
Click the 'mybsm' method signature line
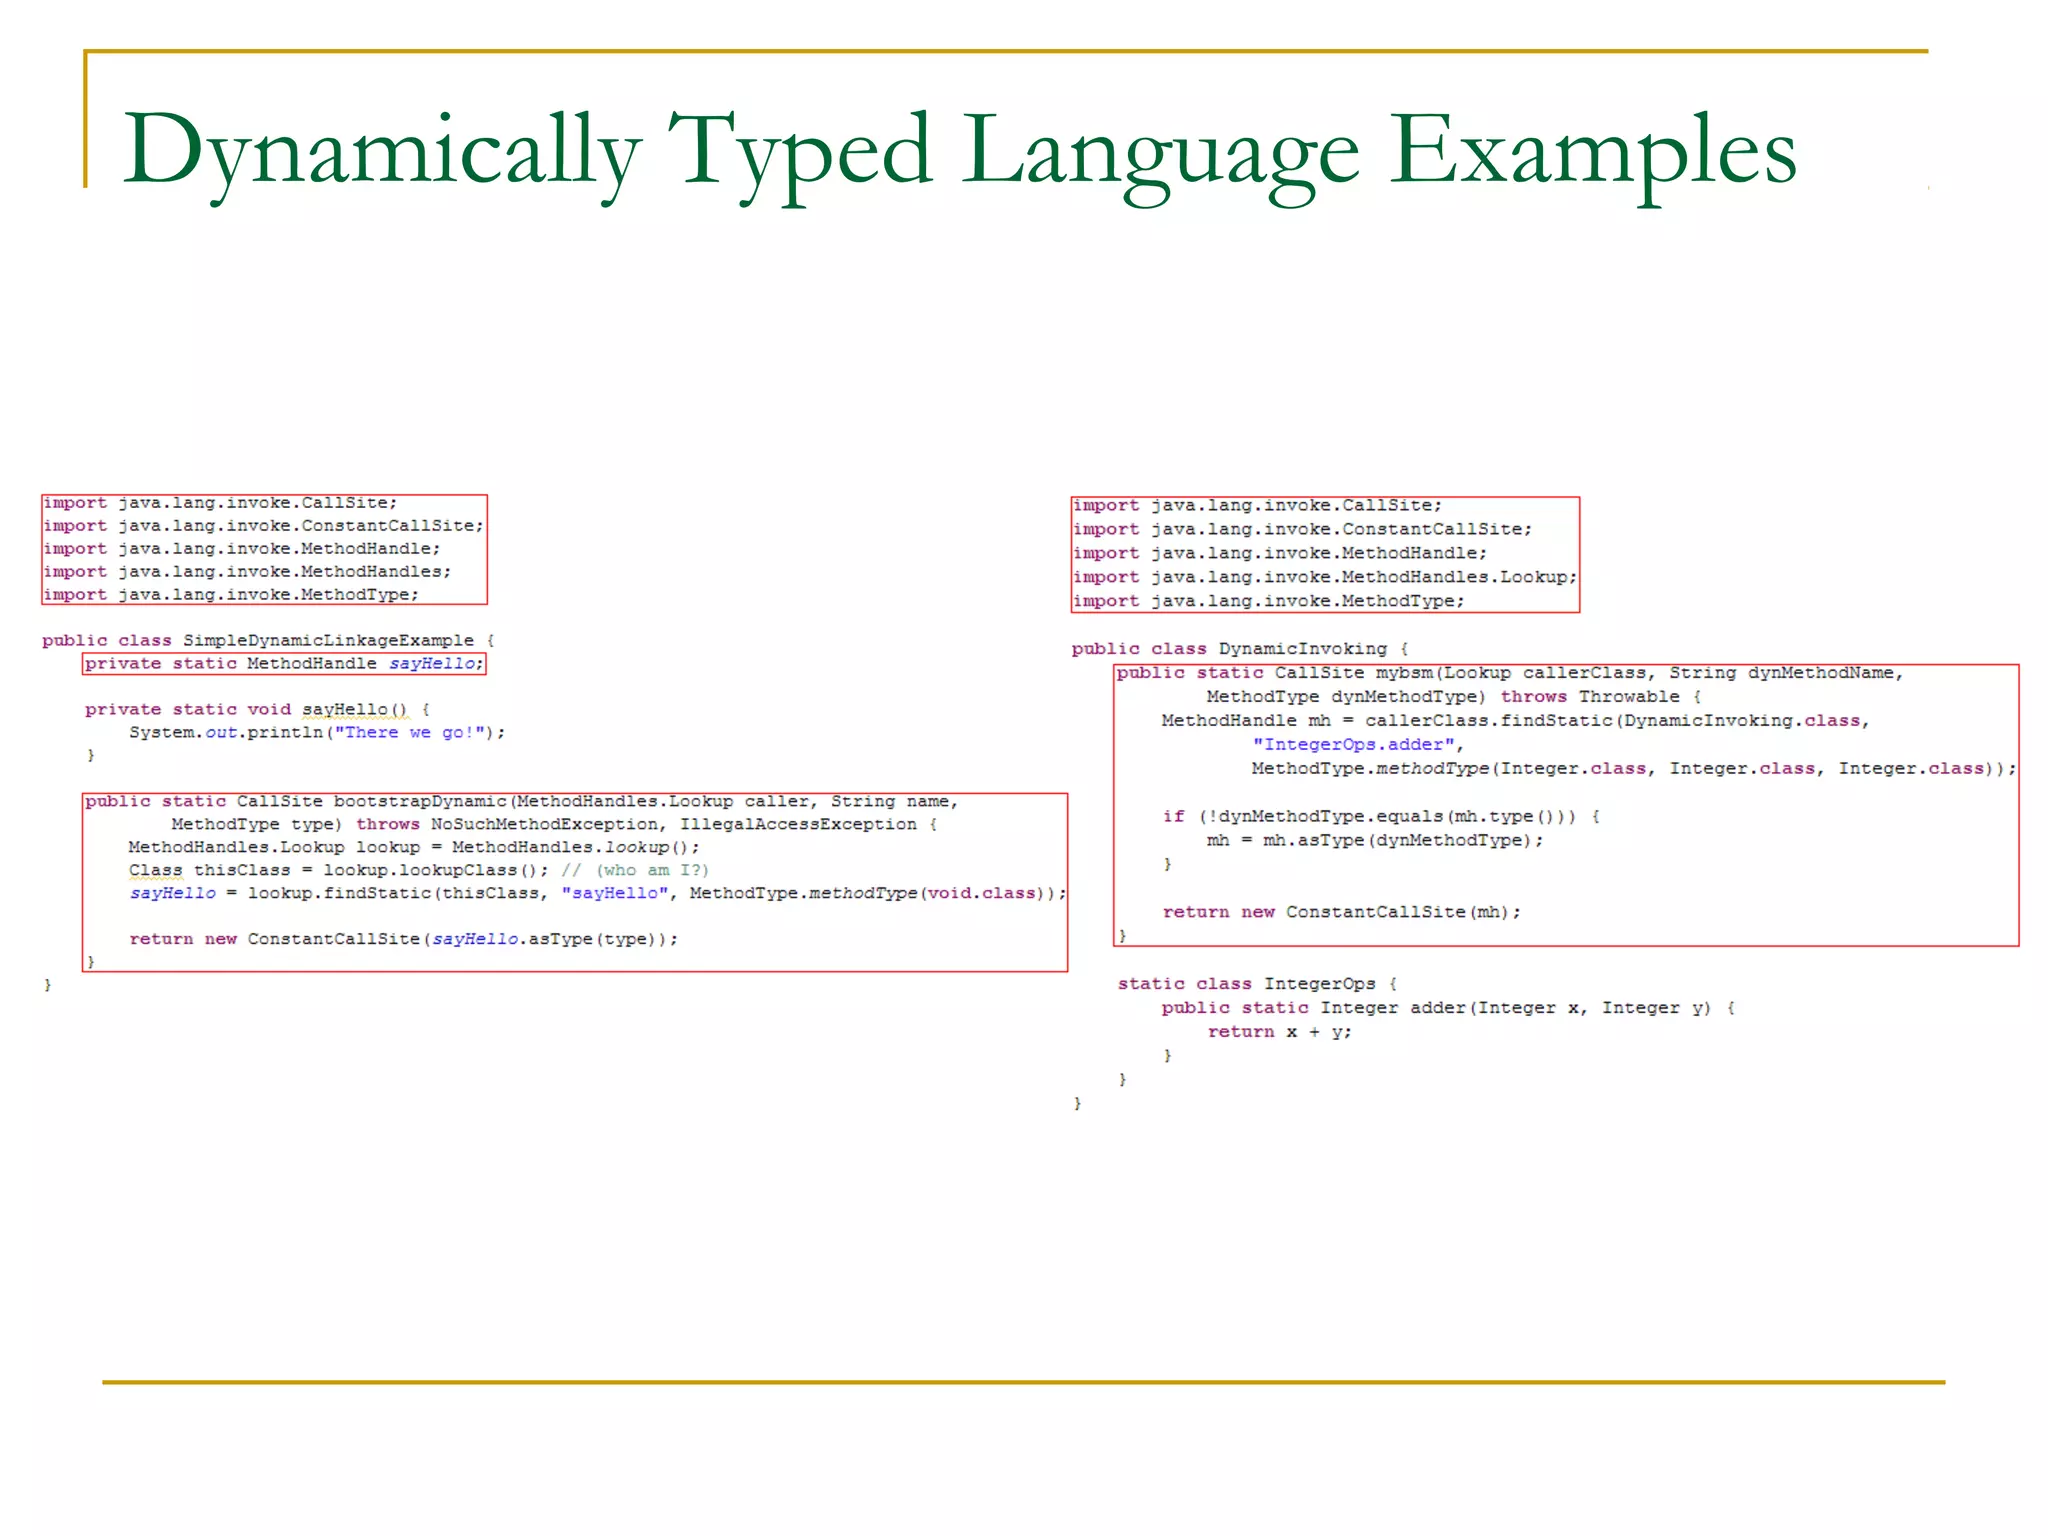point(1510,674)
